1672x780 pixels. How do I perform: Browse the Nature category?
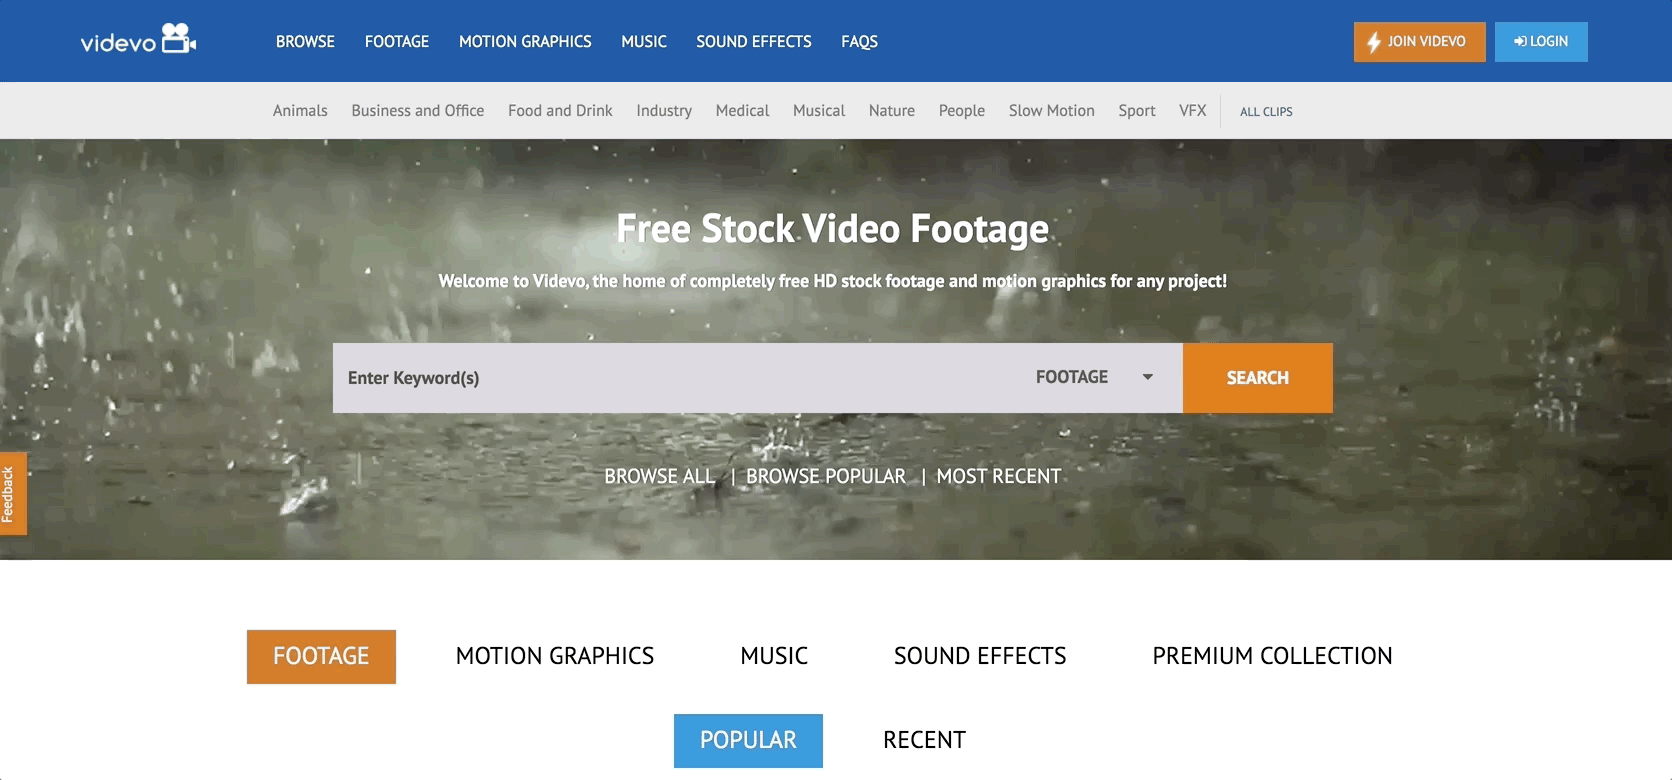892,110
